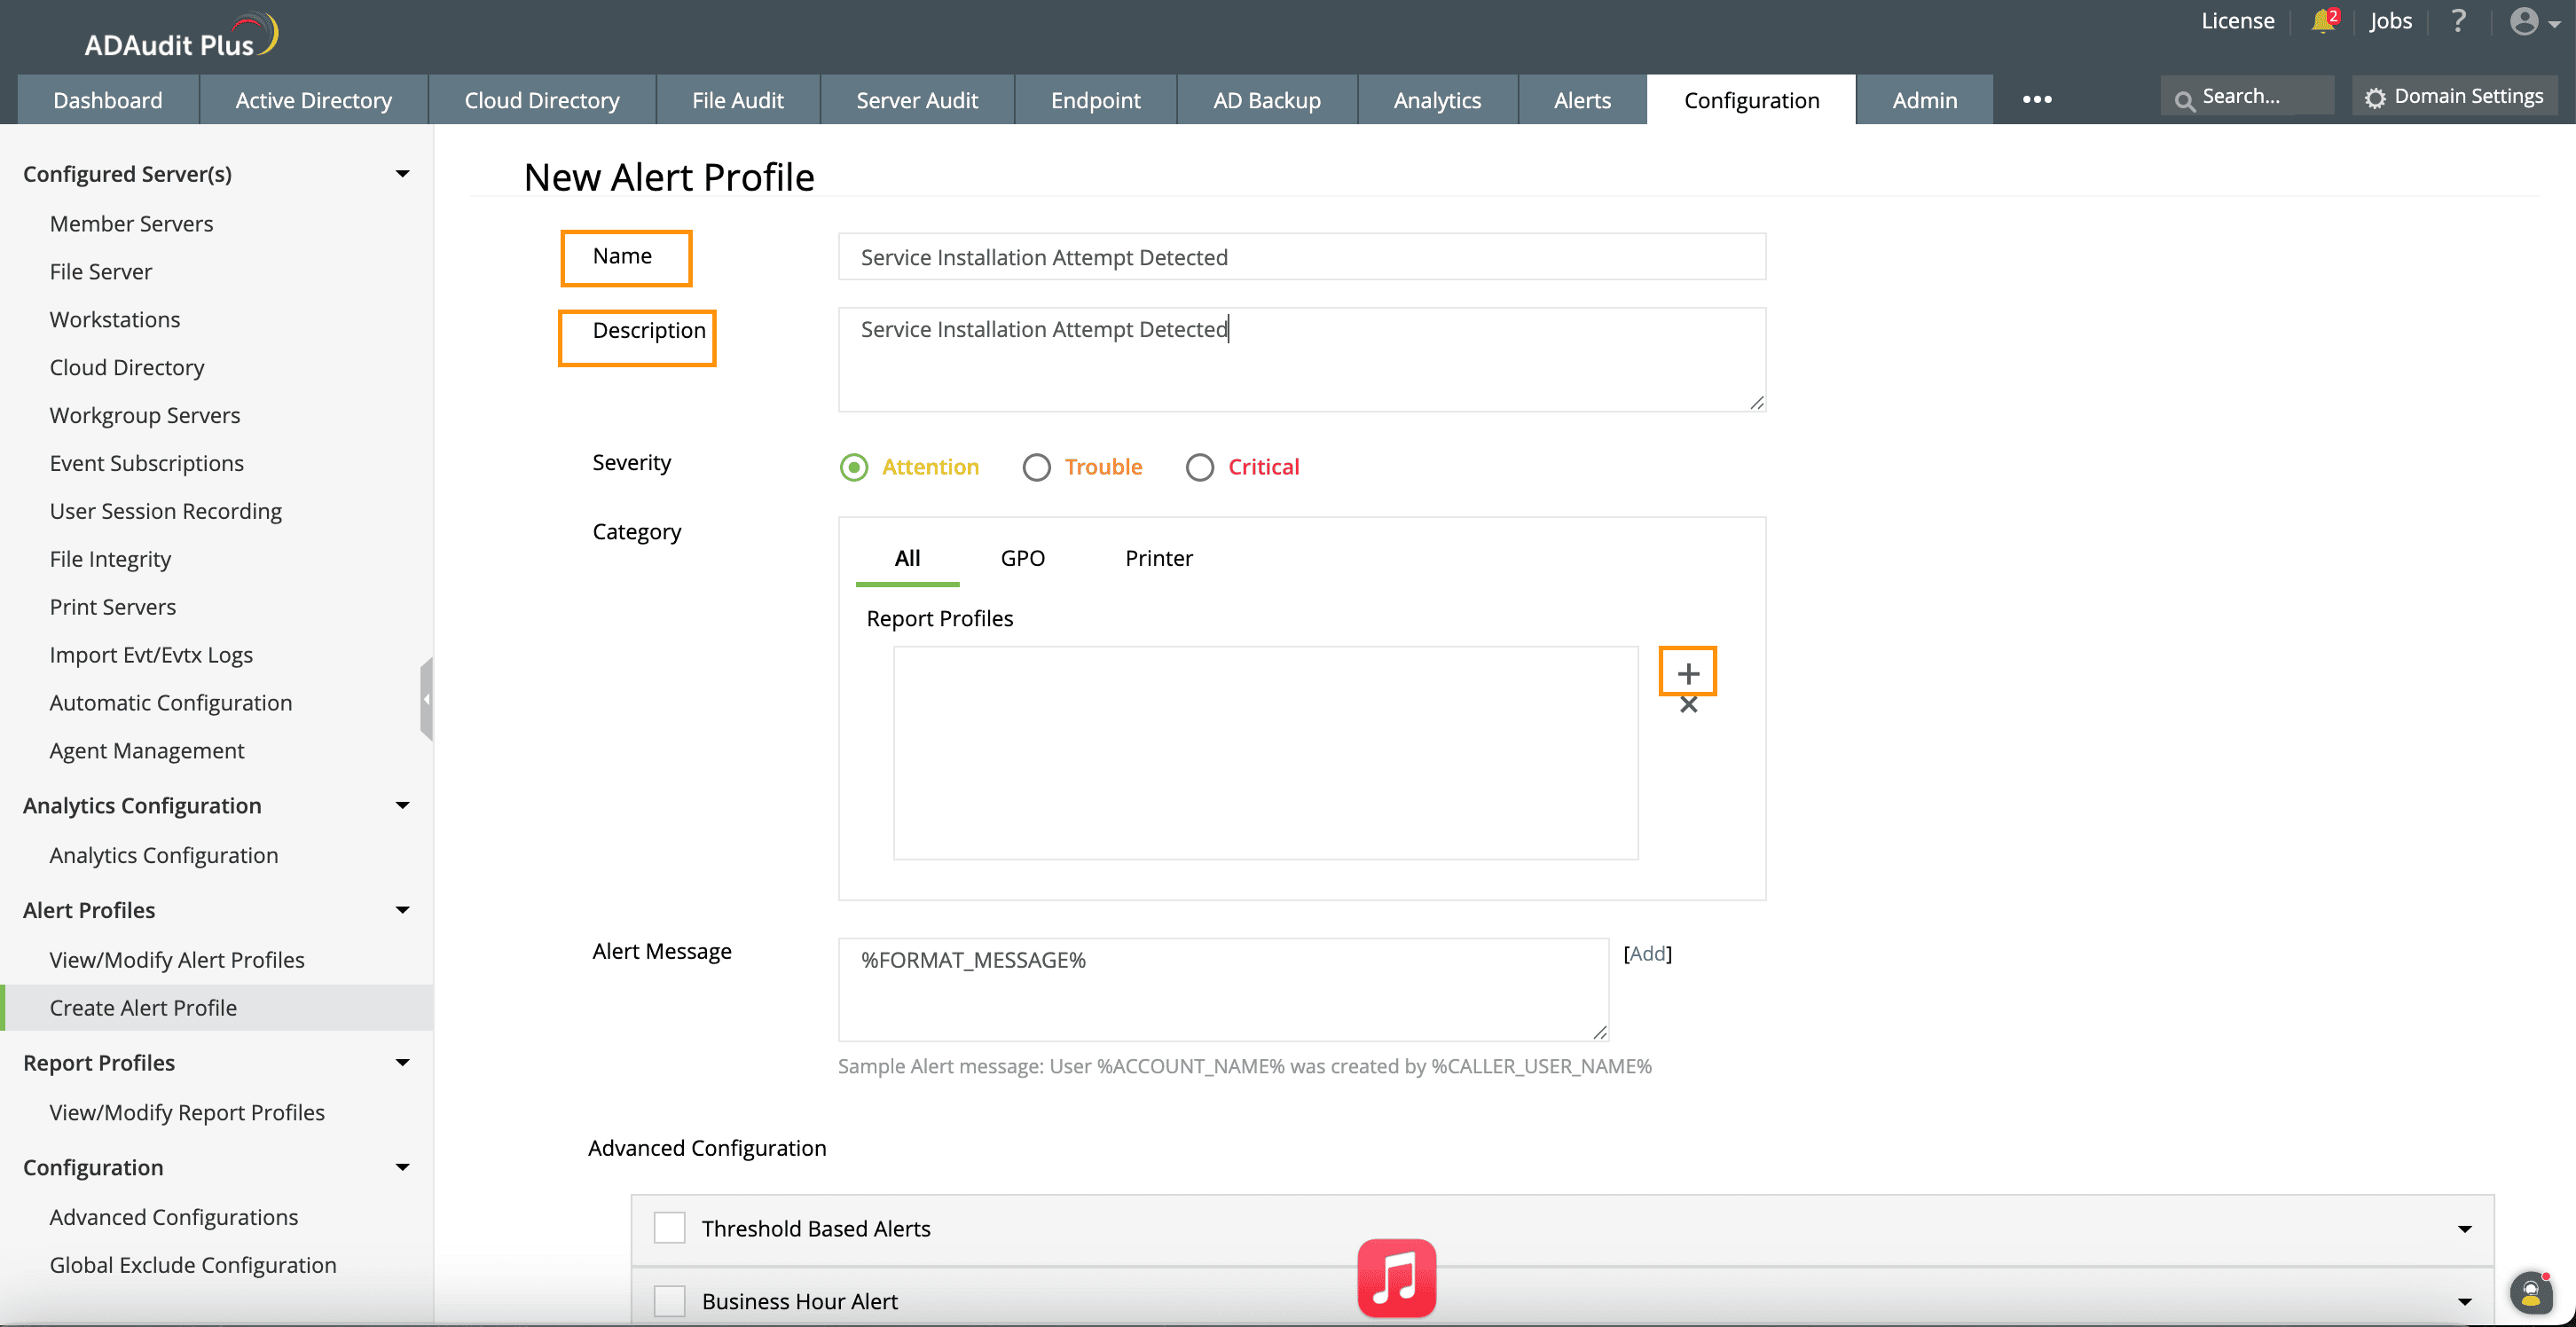Open the Music app icon in dock
Viewport: 2576px width, 1327px height.
point(1396,1277)
